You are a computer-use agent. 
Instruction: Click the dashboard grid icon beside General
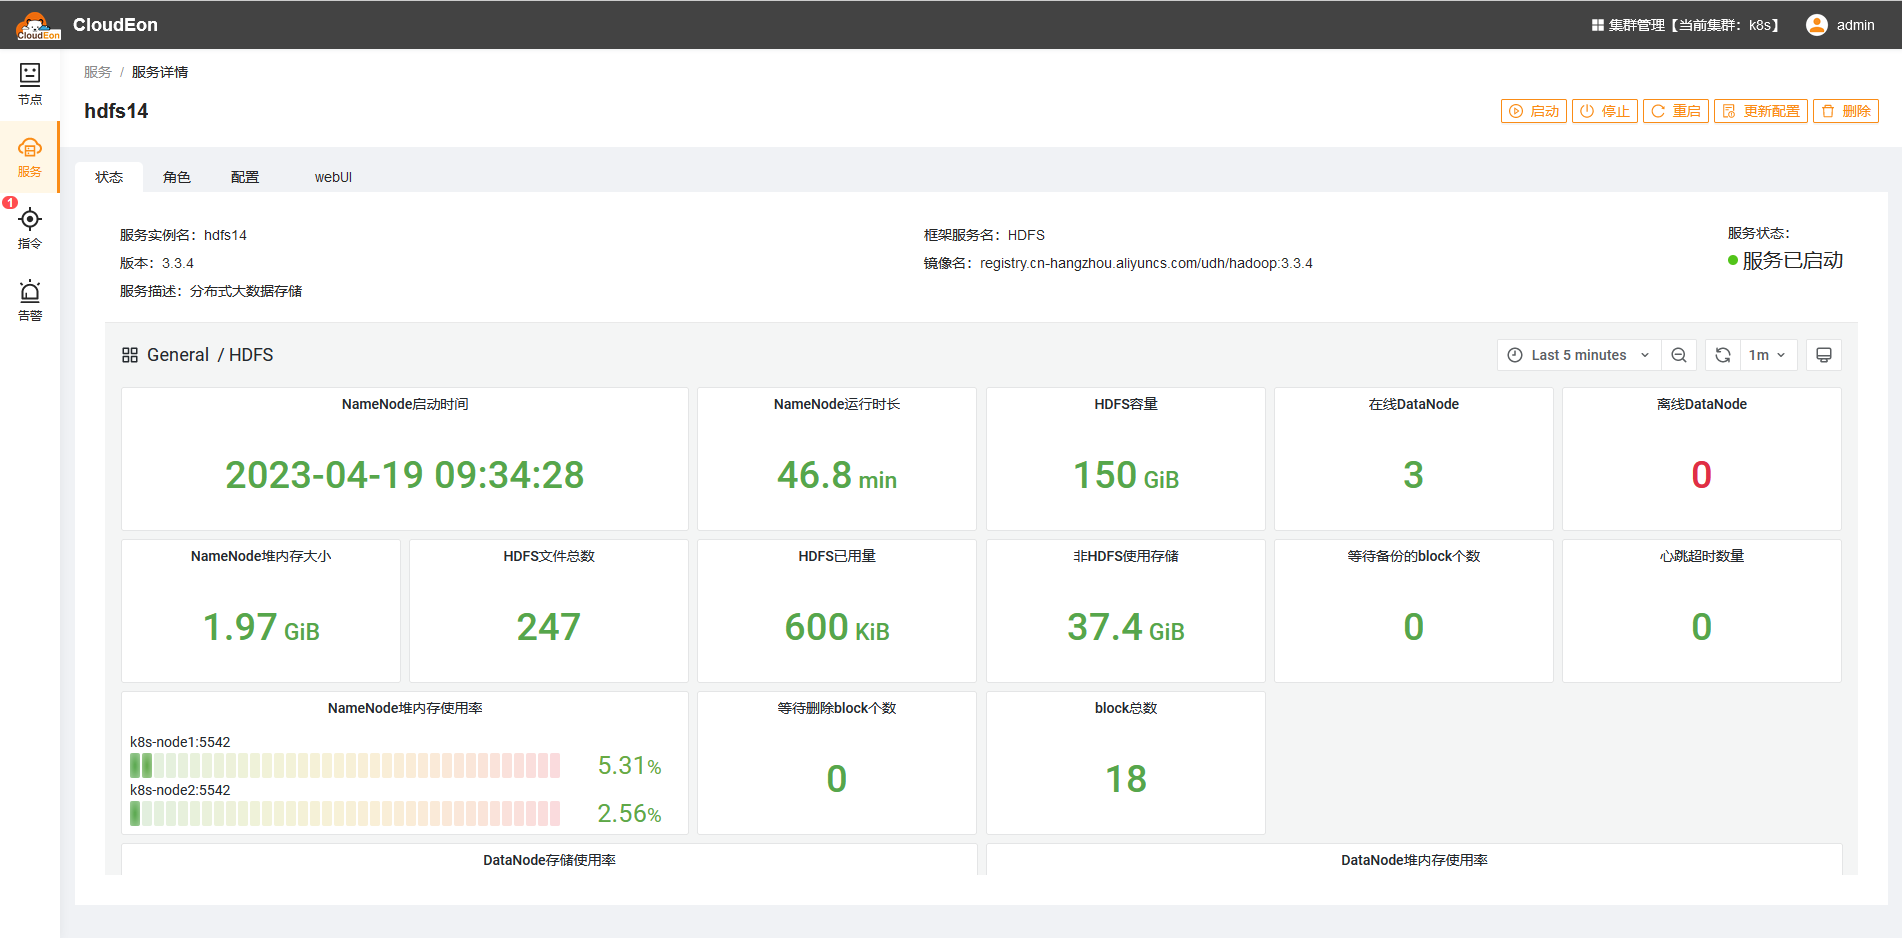130,355
